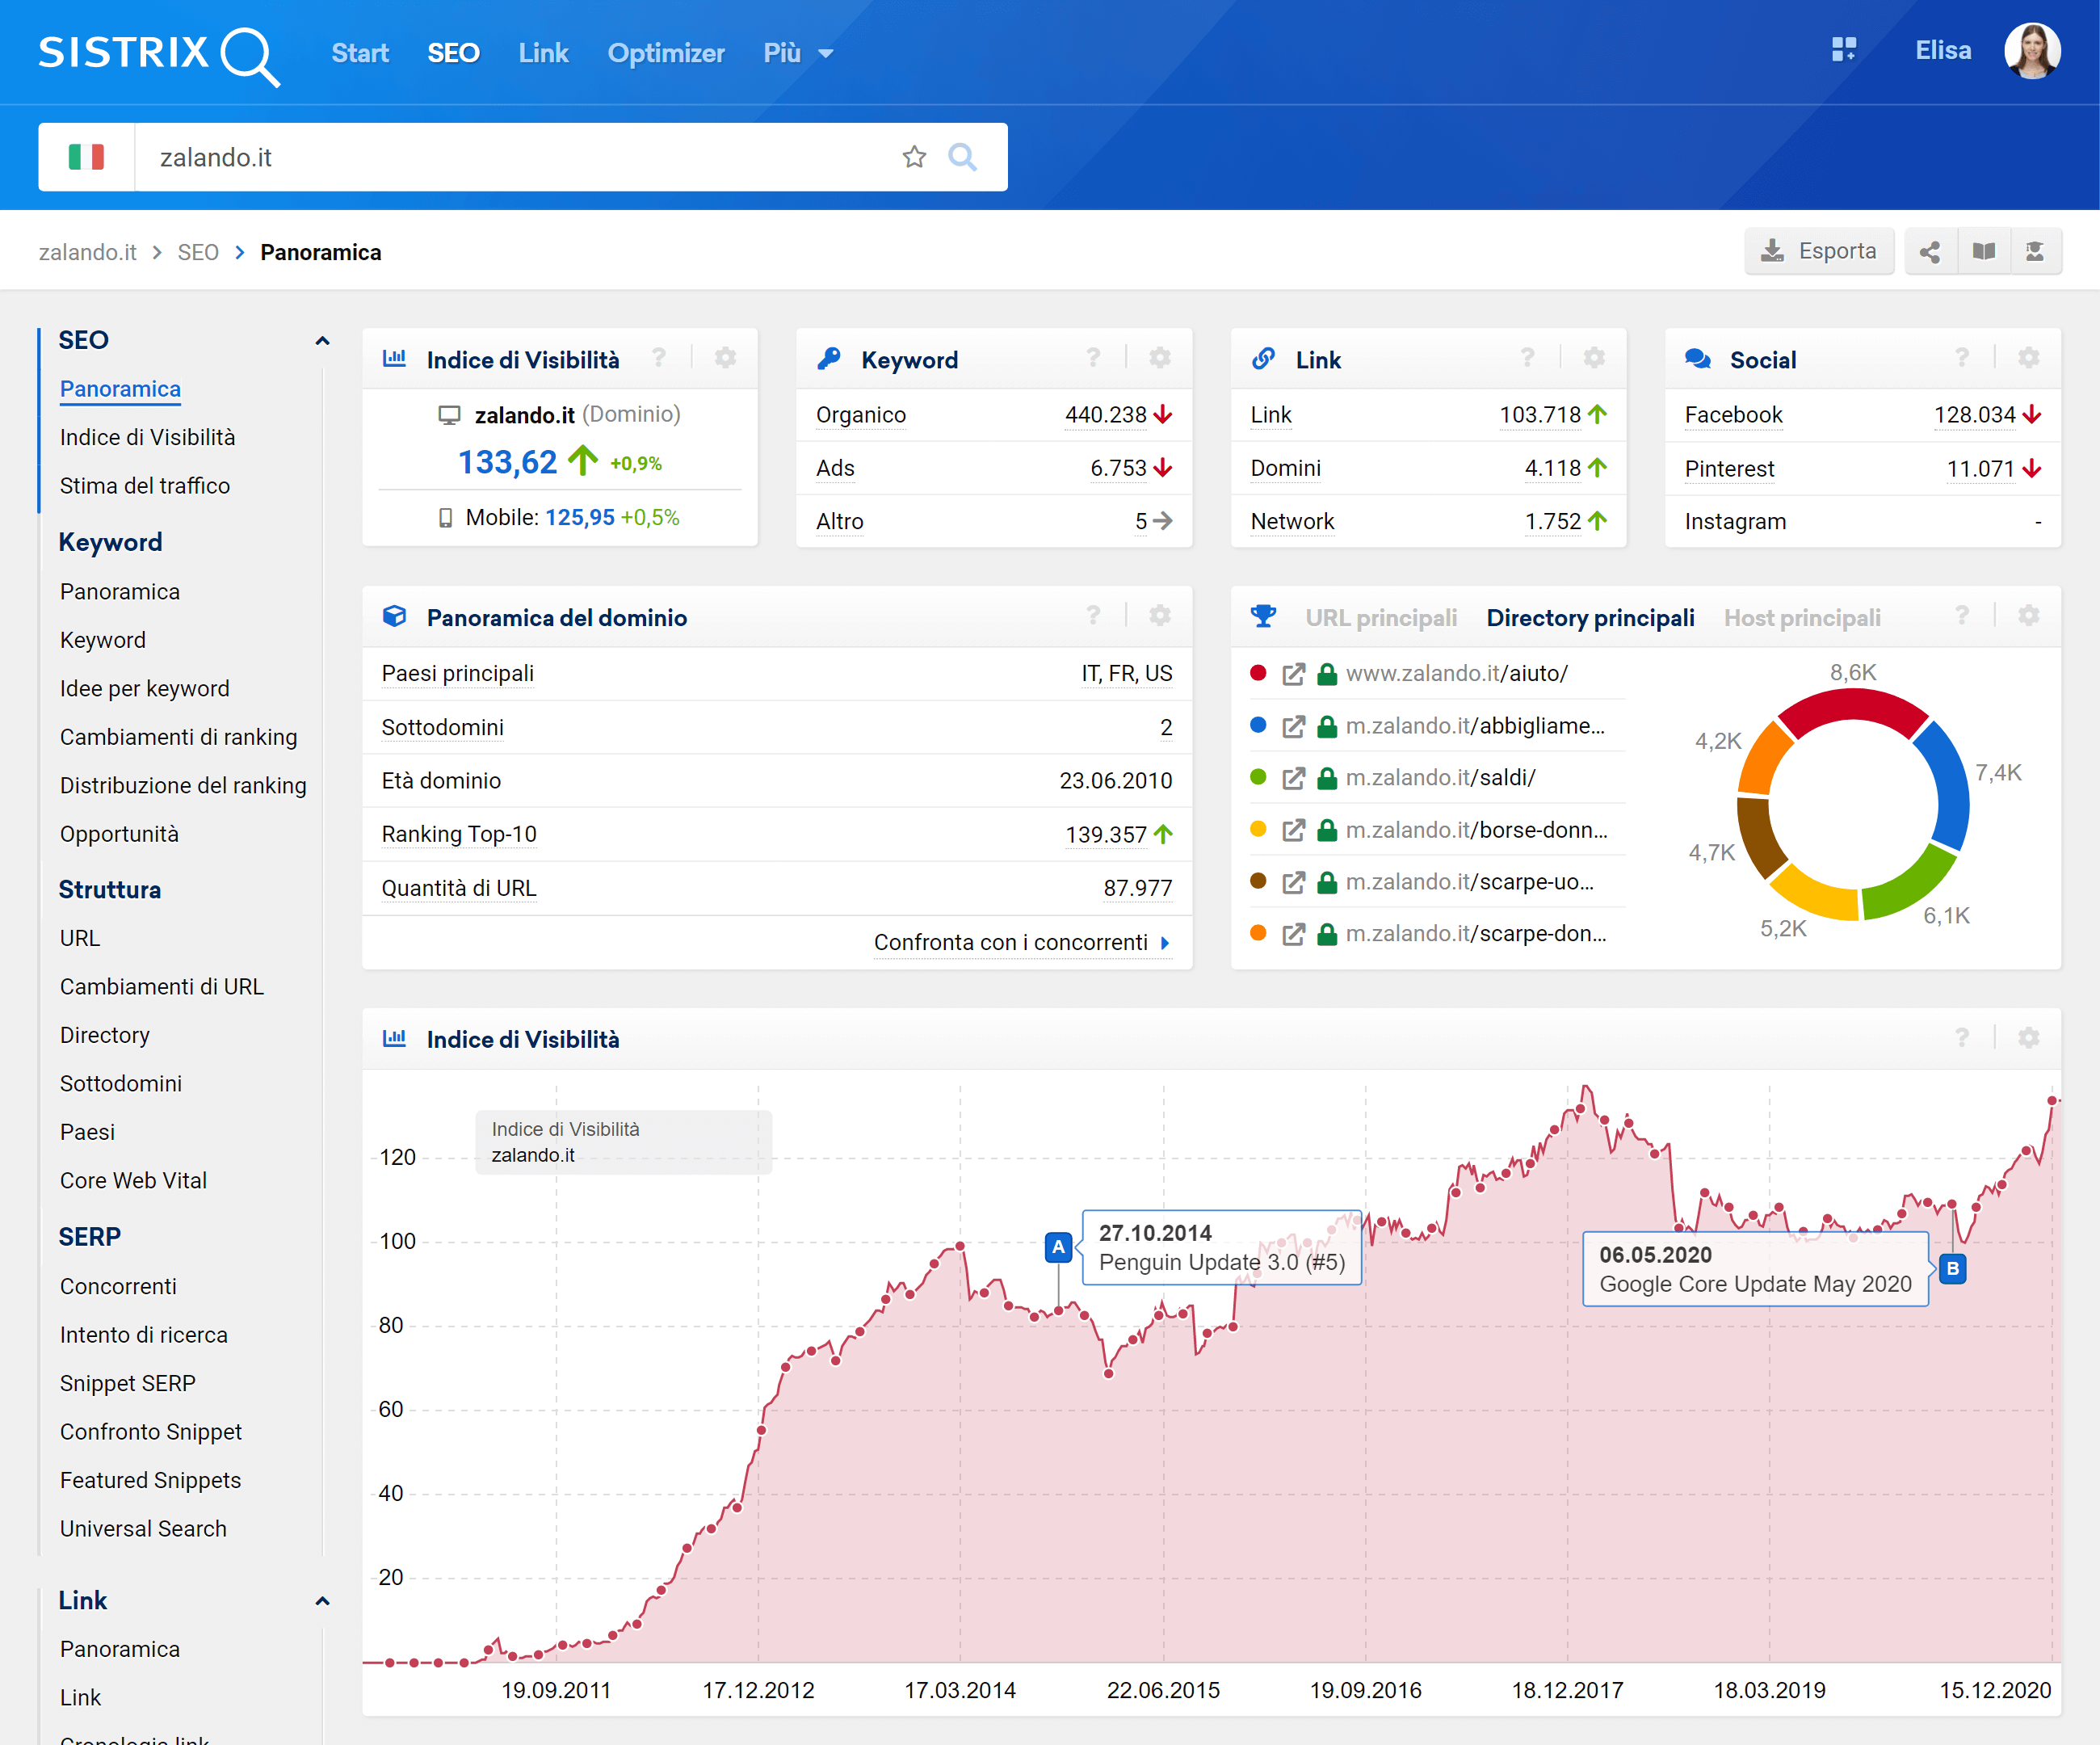Open Directory principali box help icon
Screen dimensions: 2100x1745
(x=1962, y=616)
